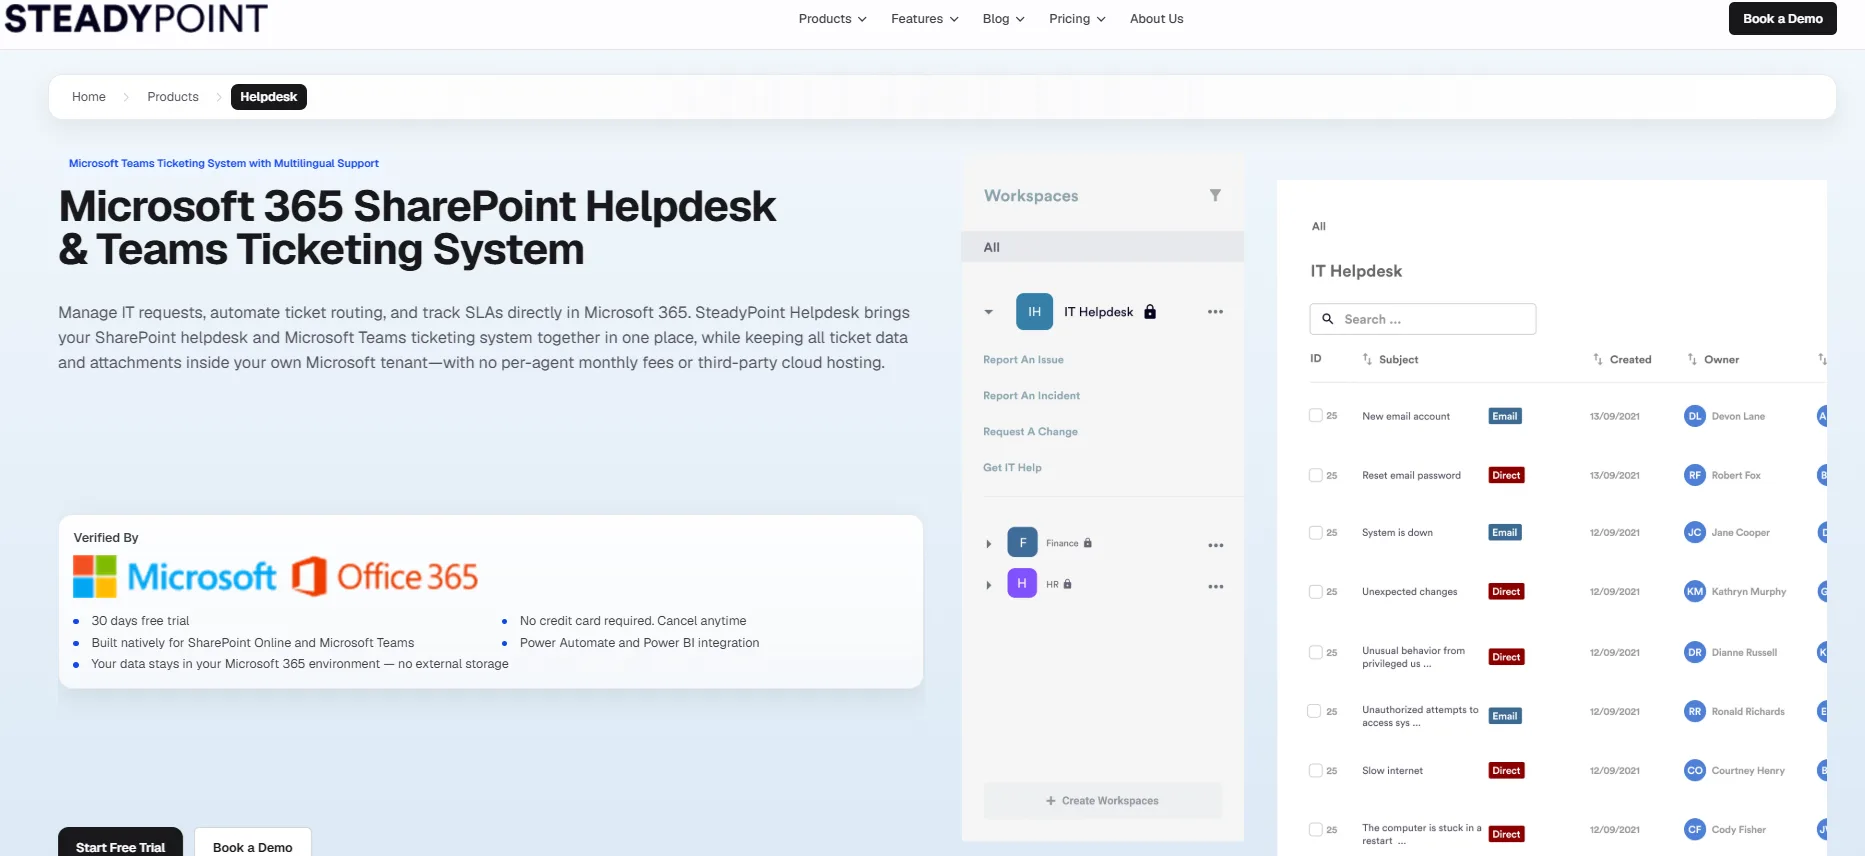Check the Reset email password ticket box
The height and width of the screenshot is (856, 1865).
pos(1315,475)
